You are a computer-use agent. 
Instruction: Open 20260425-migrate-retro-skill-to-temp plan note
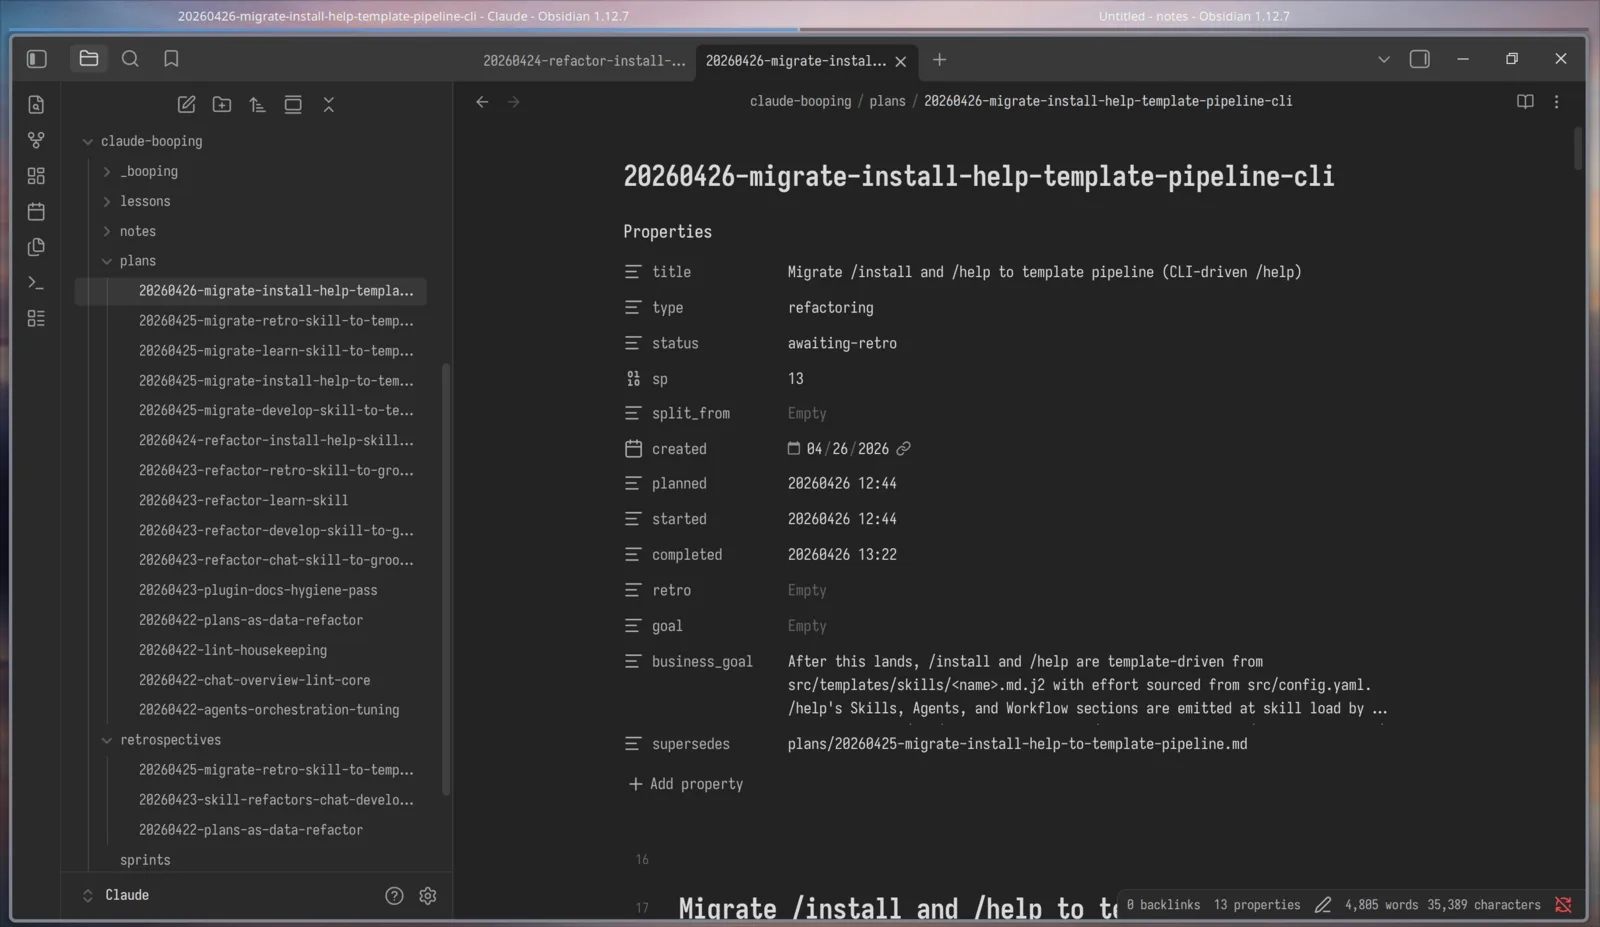pos(276,321)
